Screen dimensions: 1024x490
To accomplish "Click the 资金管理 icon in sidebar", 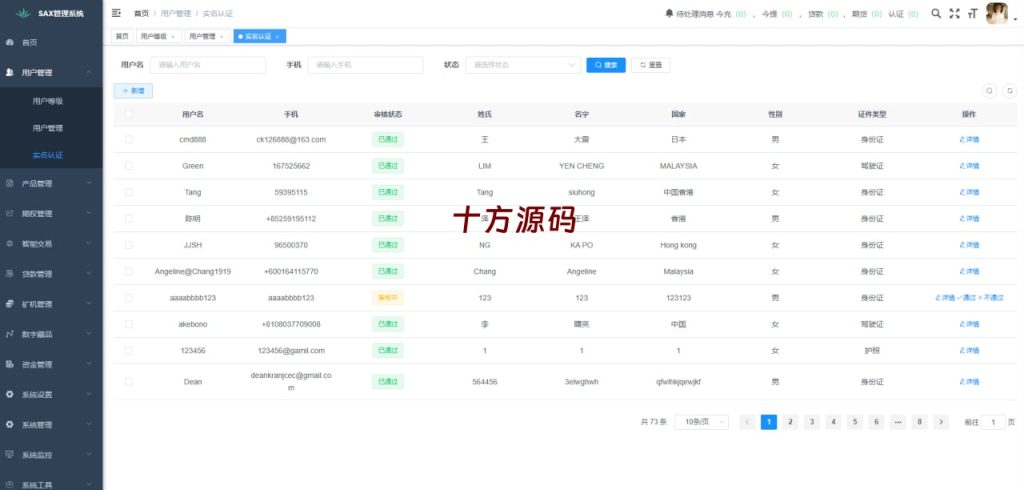I will [x=10, y=364].
